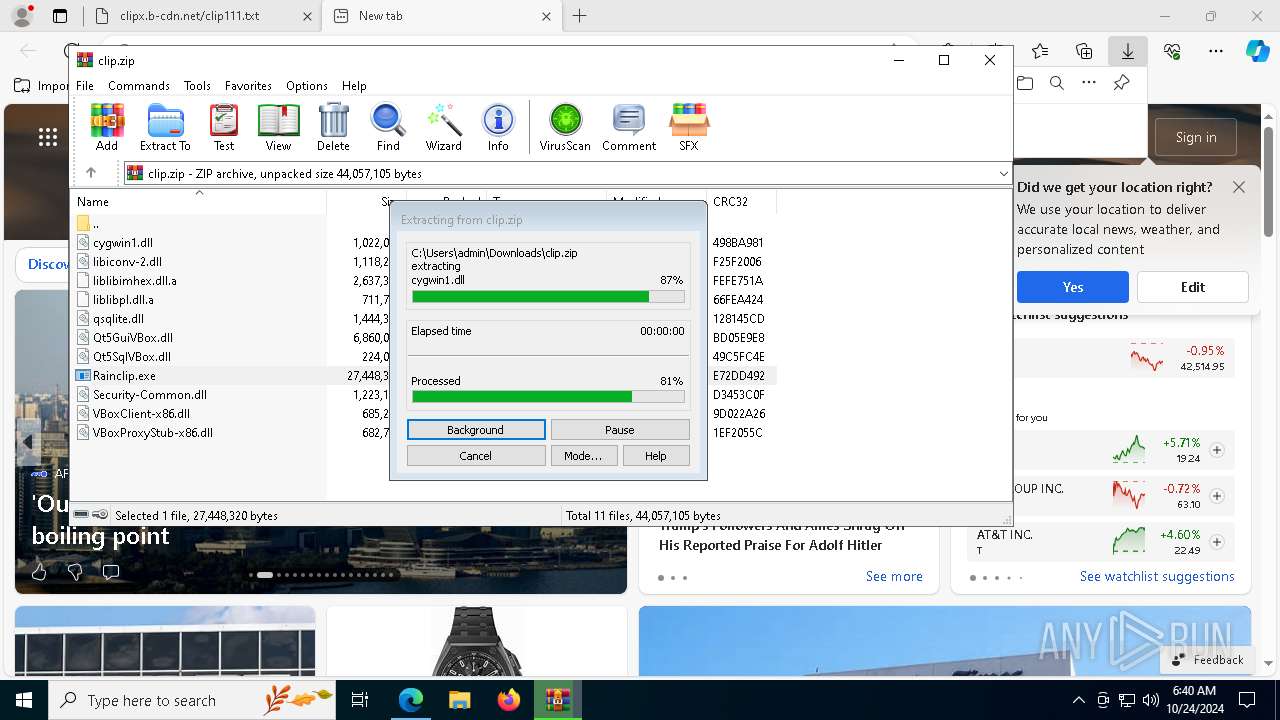Open See watchlist suggestions link
This screenshot has height=720, width=1280.
(x=1157, y=576)
